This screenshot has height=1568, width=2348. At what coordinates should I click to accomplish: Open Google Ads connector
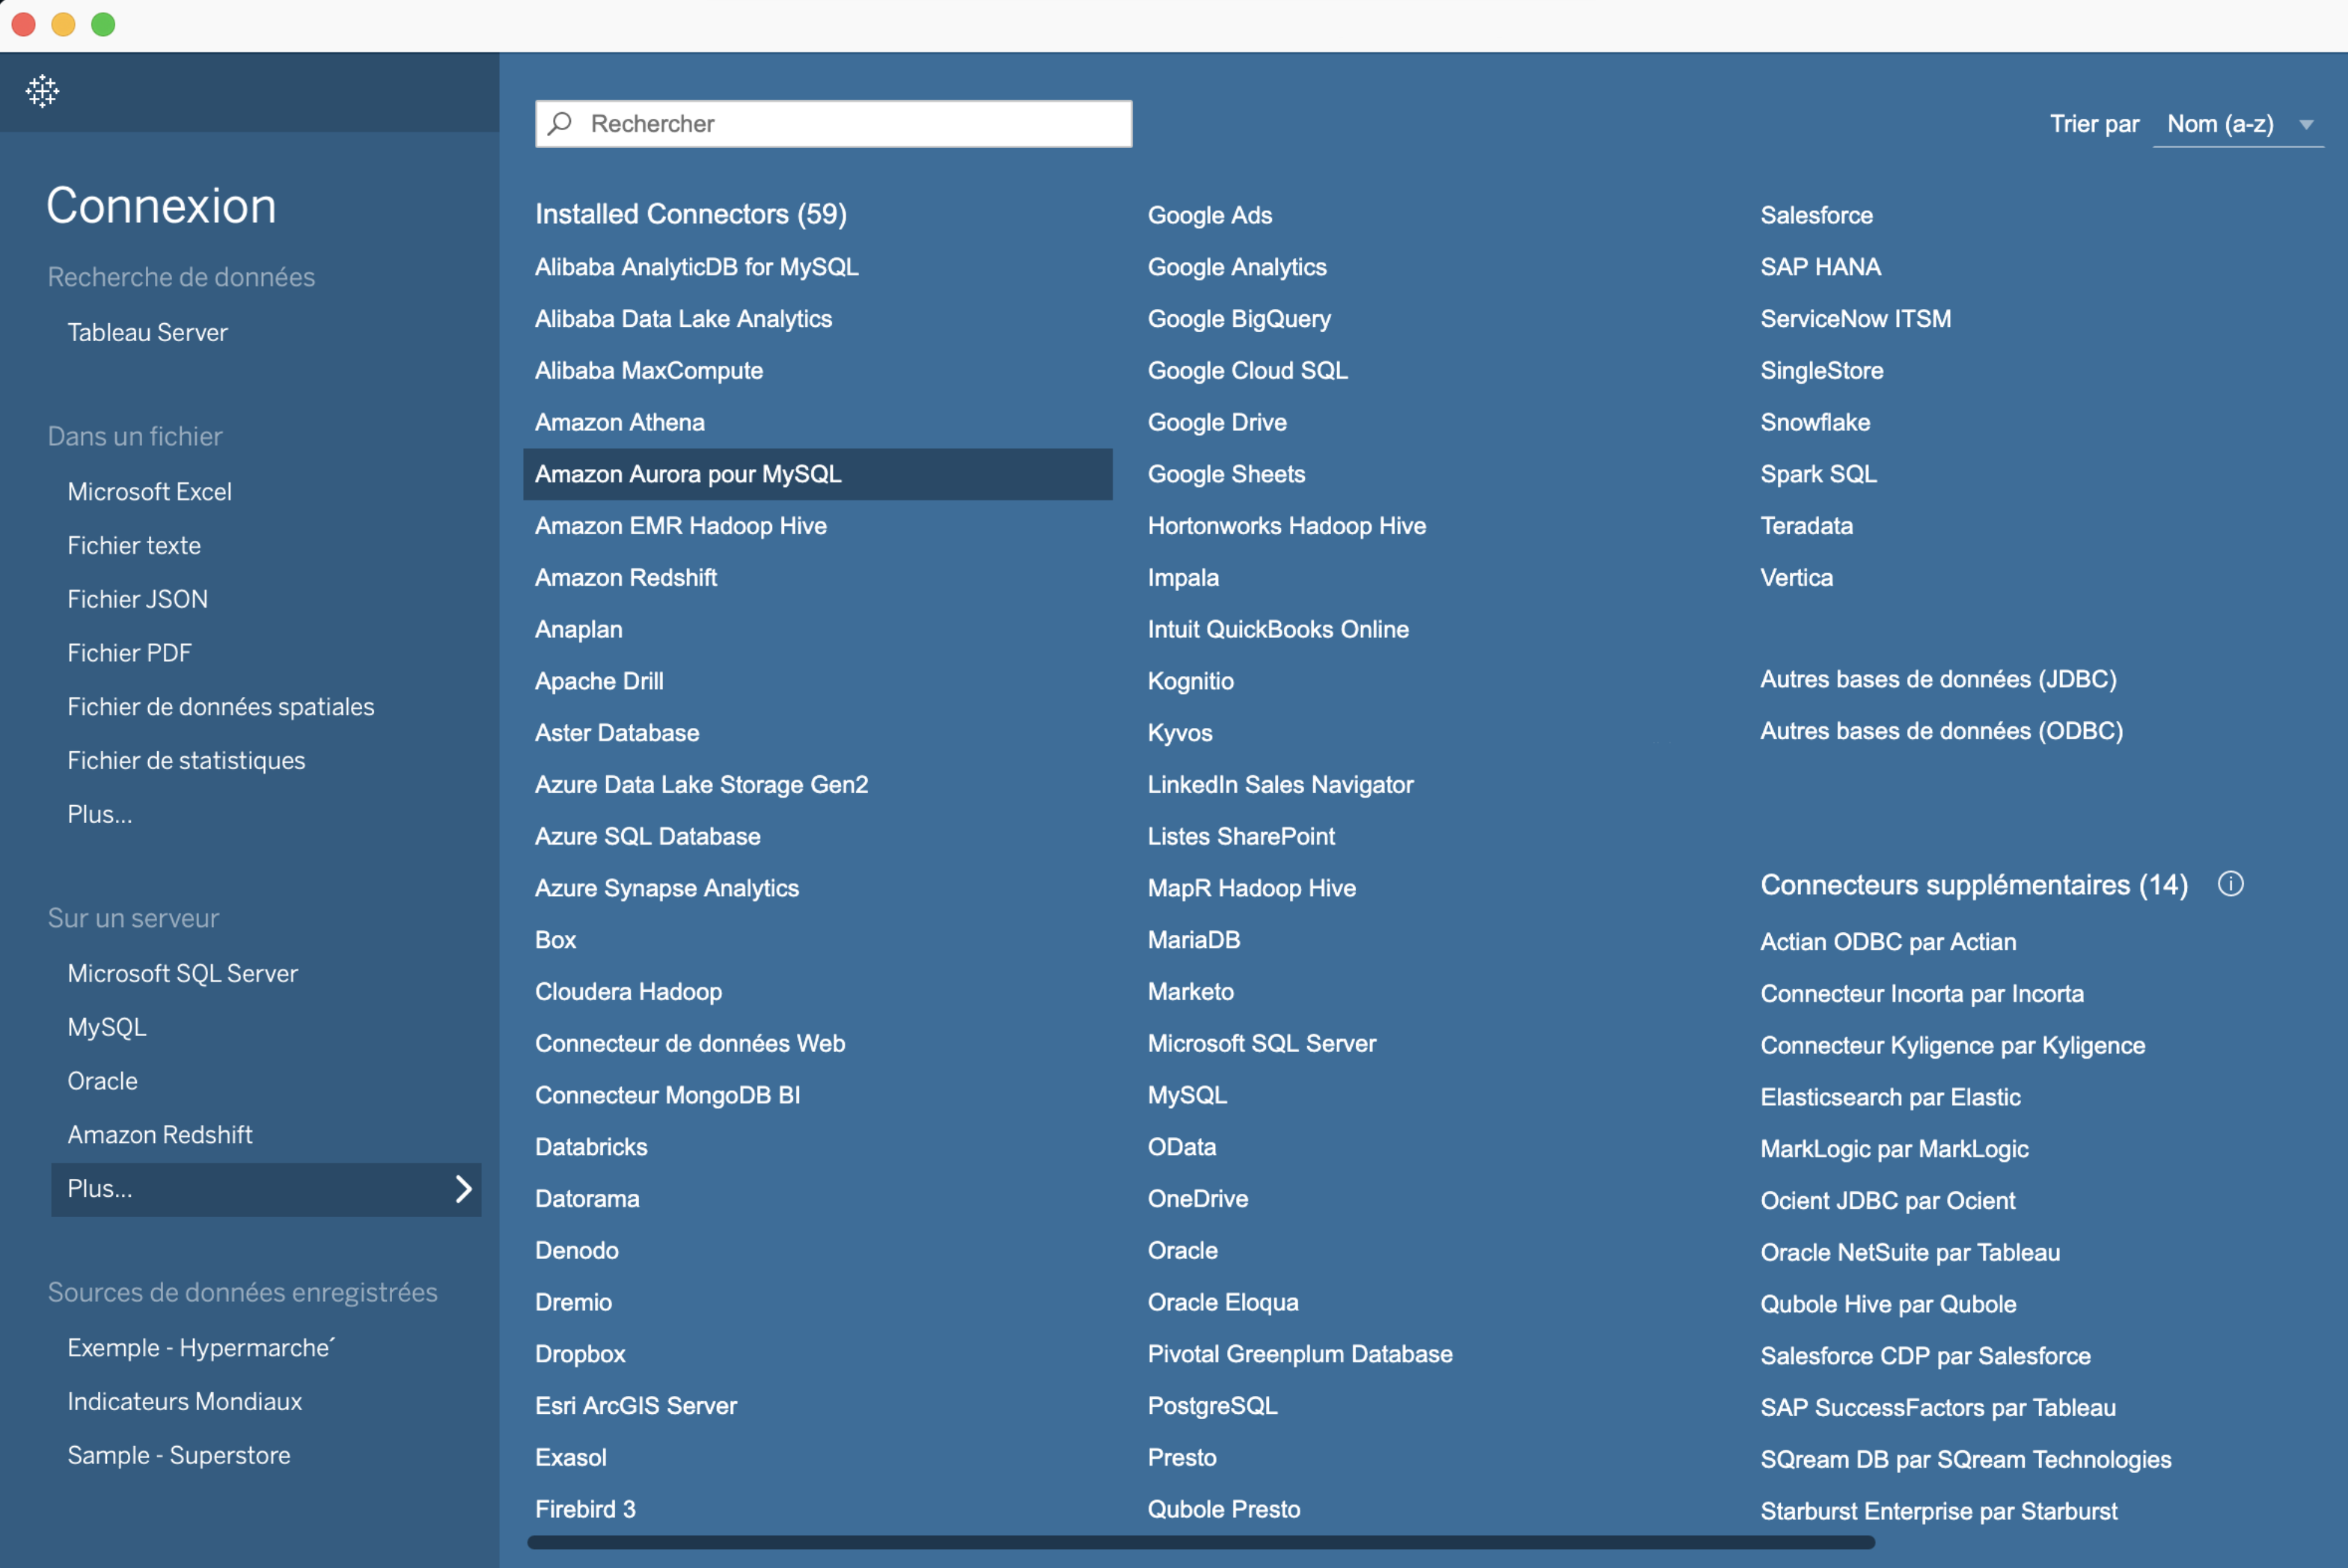click(x=1209, y=215)
